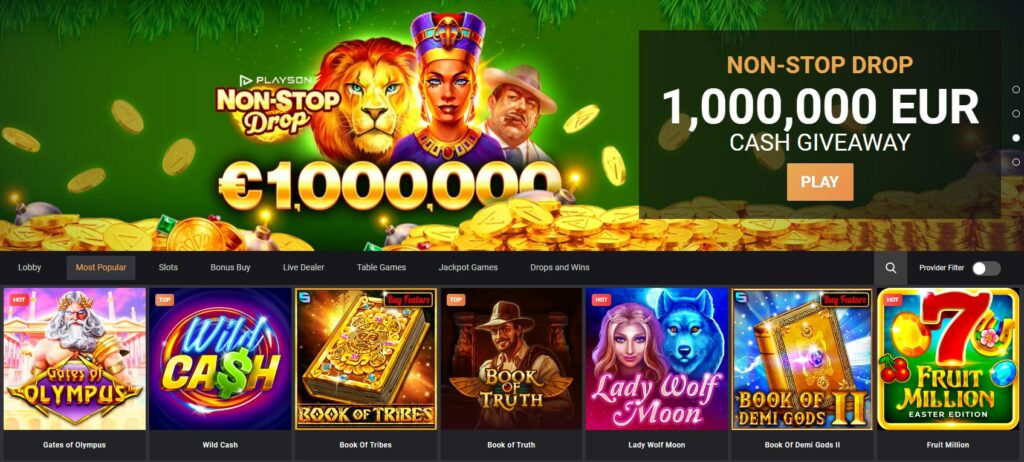Open Book of Tribes game thumbnail
This screenshot has width=1024, height=462.
point(366,359)
